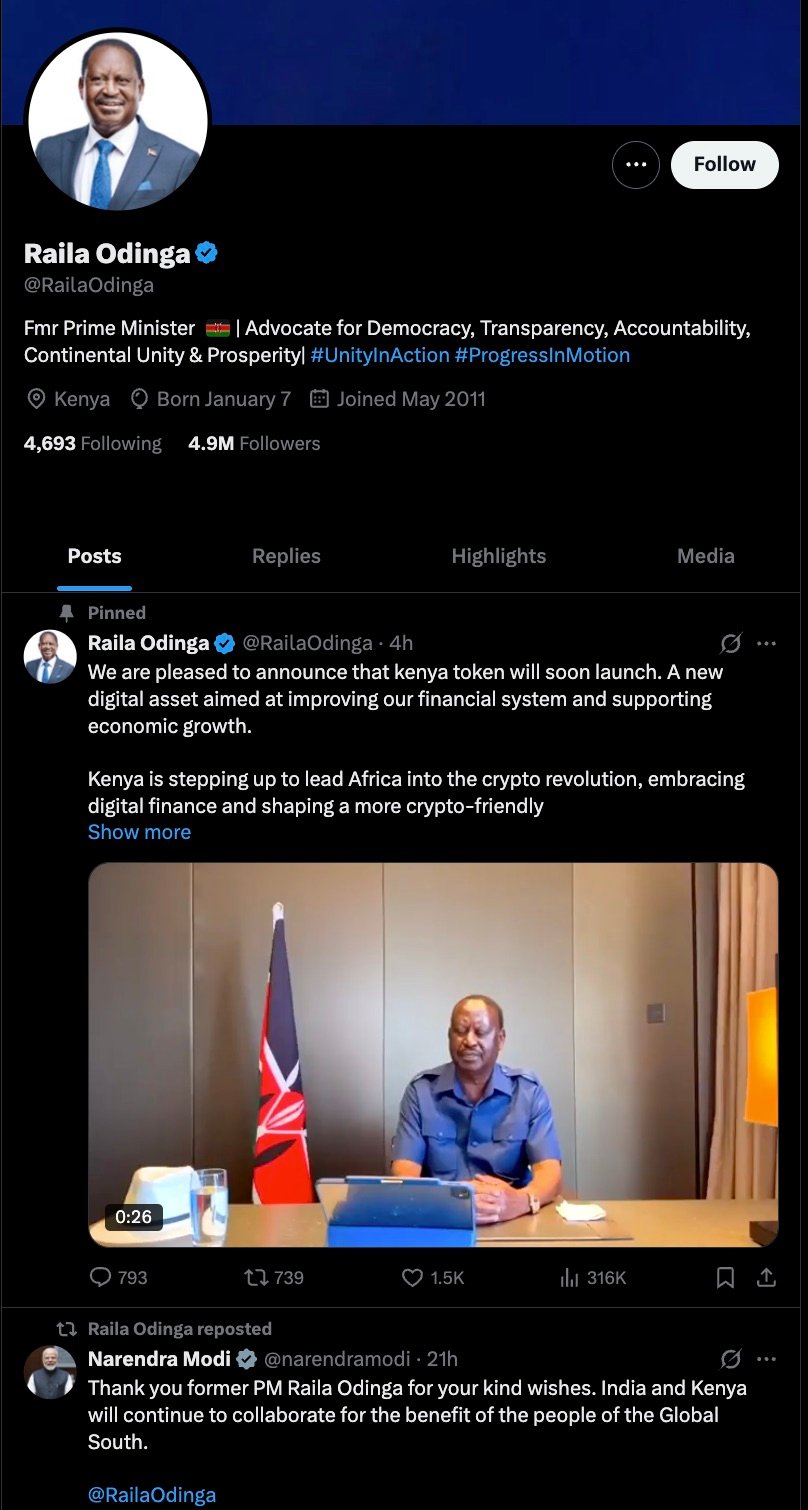Viewport: 808px width, 1510px height.
Task: Expand tweet with Show more link
Action: 139,831
